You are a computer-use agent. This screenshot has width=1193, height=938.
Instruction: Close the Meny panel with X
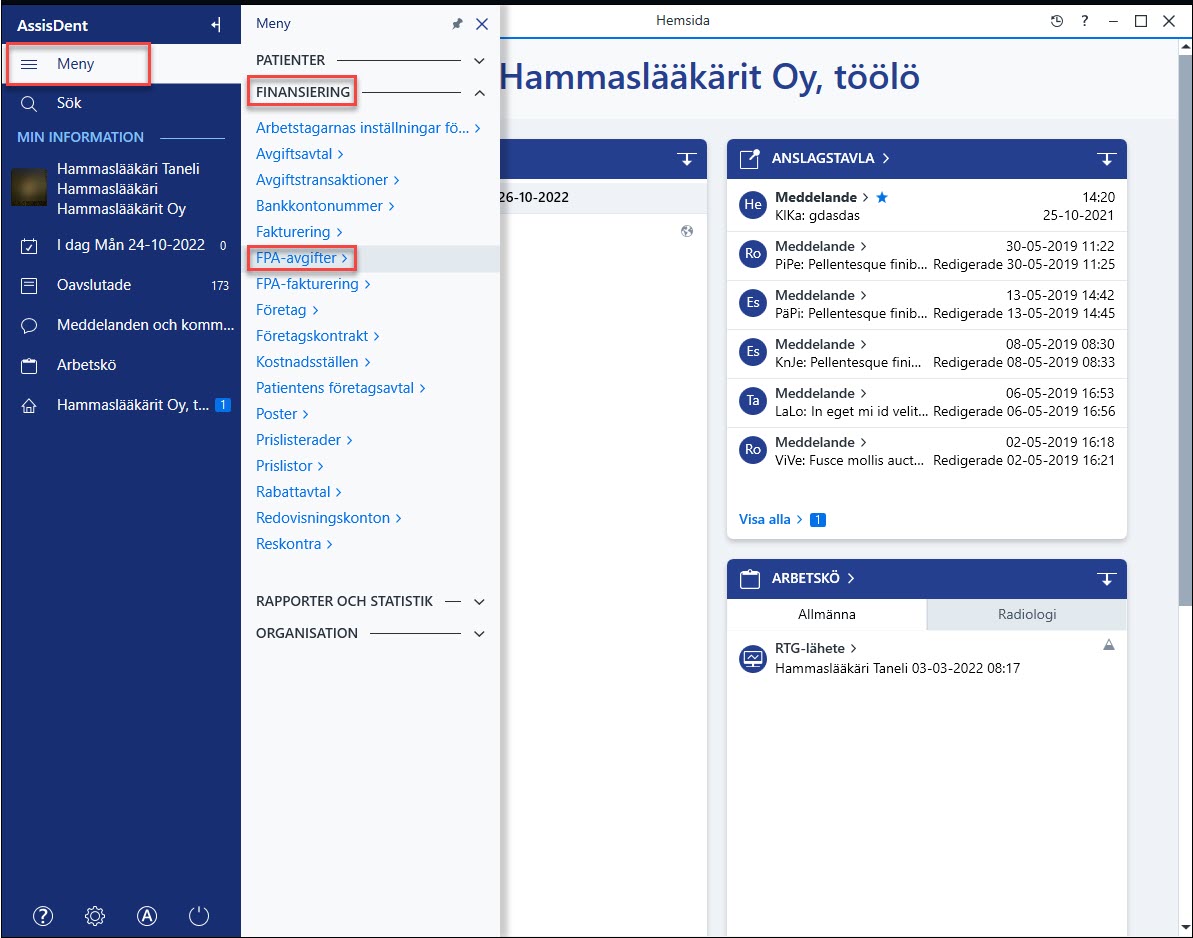[x=482, y=24]
